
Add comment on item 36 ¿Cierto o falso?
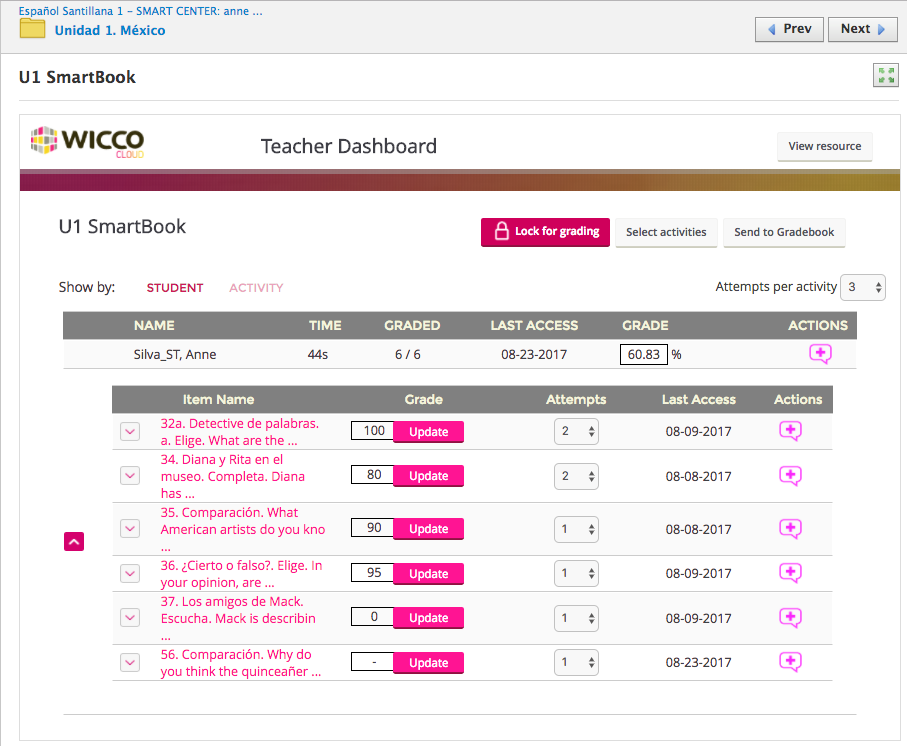click(790, 573)
